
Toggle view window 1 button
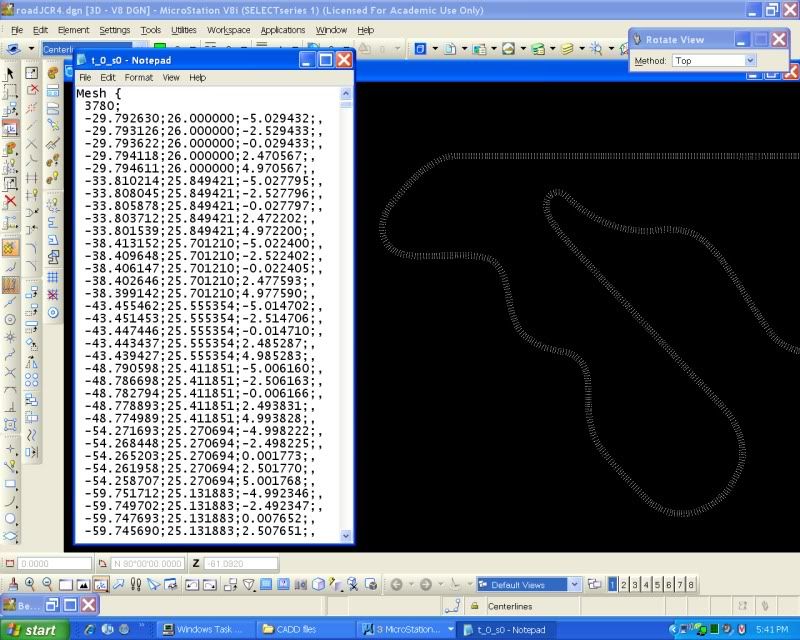click(613, 584)
